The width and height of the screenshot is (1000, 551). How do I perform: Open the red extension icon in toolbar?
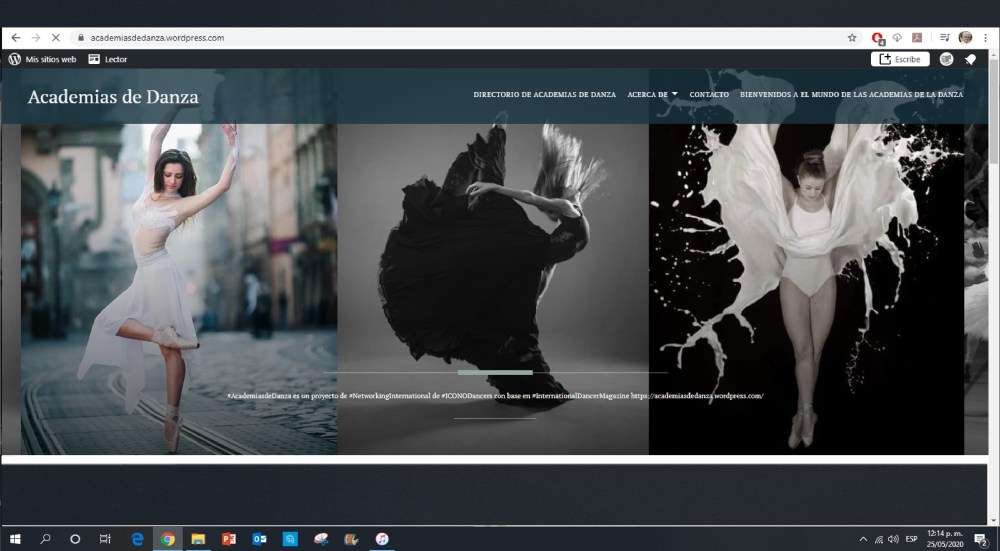coord(878,38)
